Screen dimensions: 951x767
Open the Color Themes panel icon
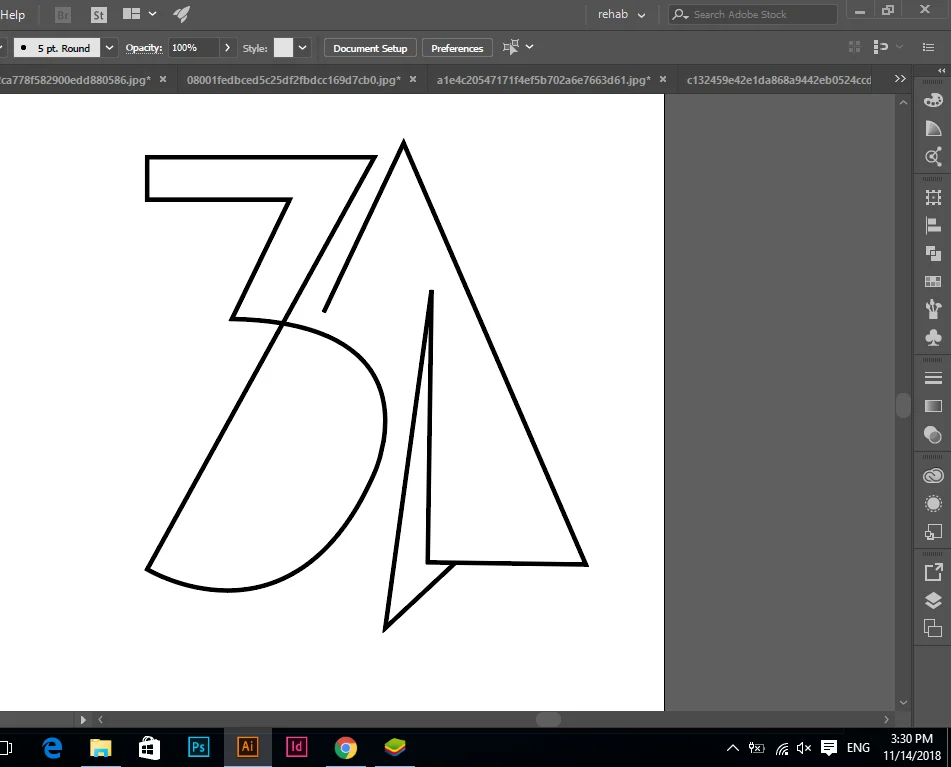coord(933,157)
